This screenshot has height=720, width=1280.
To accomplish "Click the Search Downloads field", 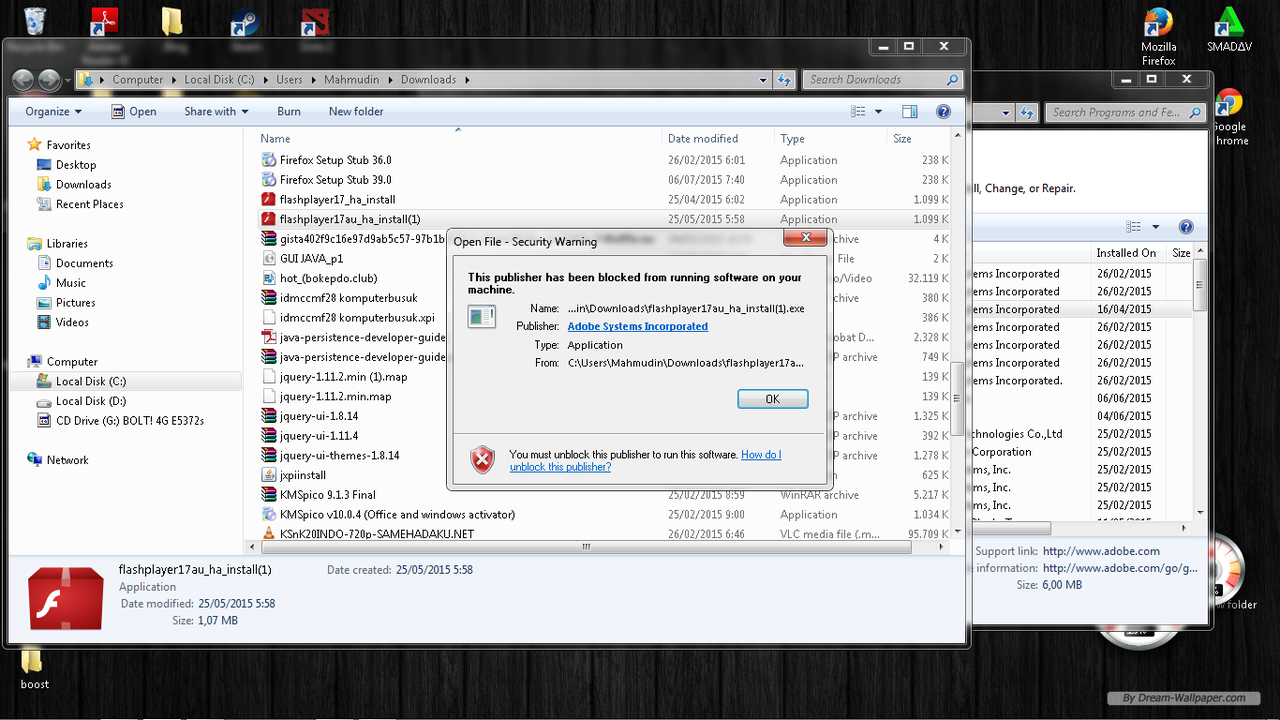I will (883, 80).
